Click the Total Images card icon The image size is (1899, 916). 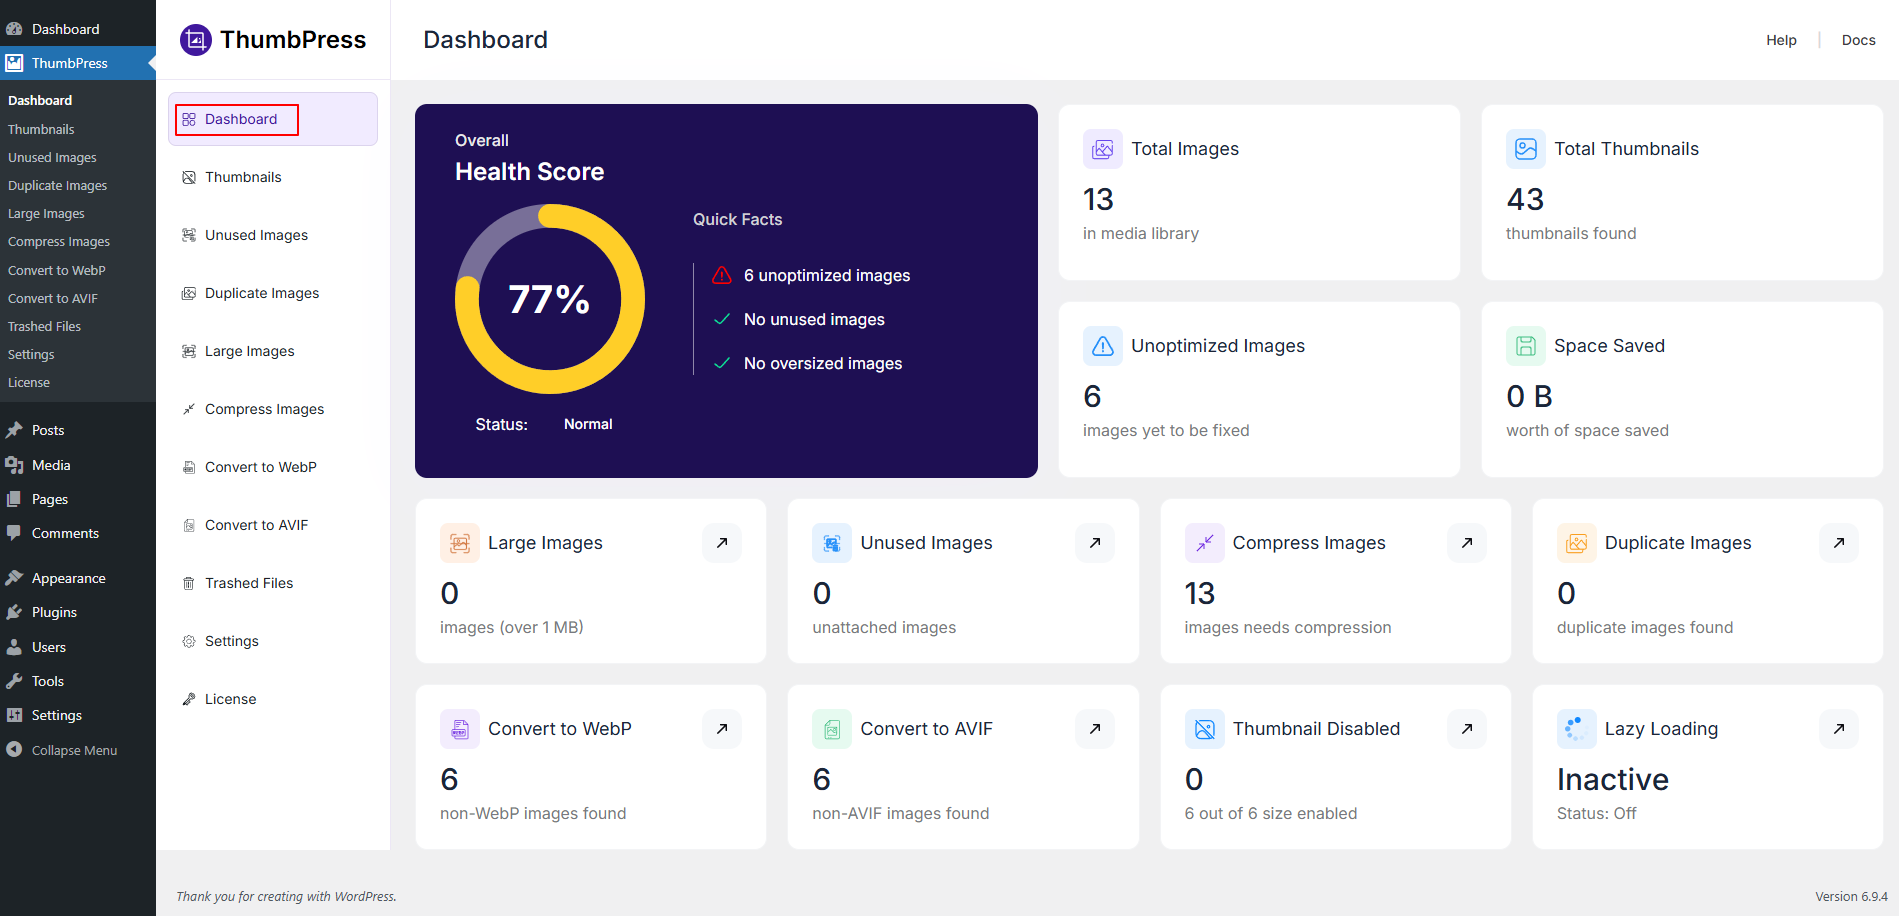click(x=1102, y=149)
